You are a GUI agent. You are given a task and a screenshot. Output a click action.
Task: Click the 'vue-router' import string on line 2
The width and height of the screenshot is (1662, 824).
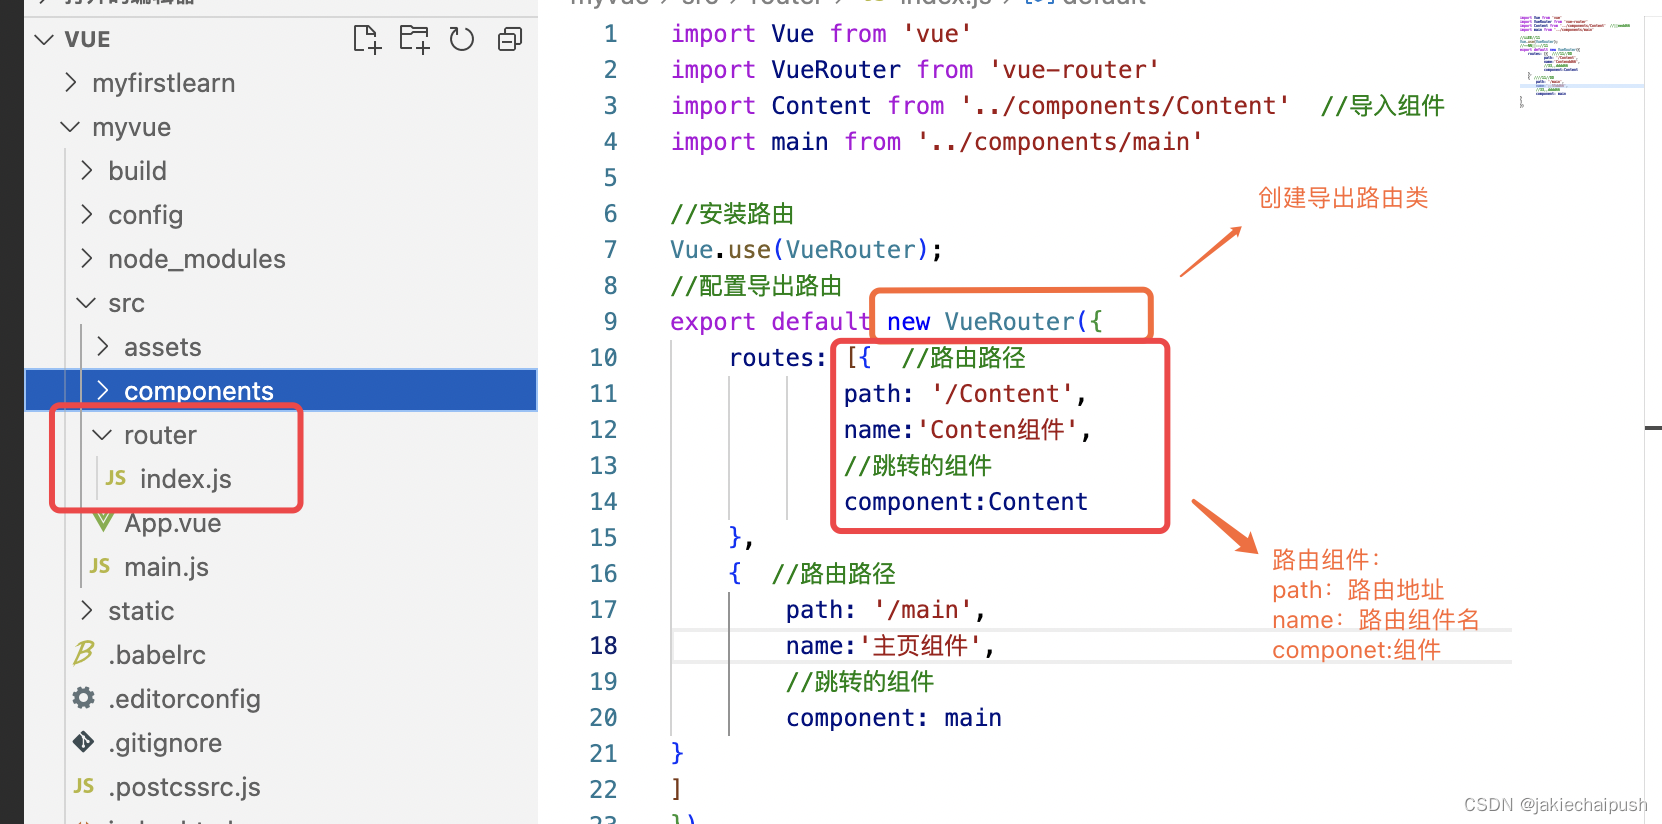pyautogui.click(x=1074, y=69)
